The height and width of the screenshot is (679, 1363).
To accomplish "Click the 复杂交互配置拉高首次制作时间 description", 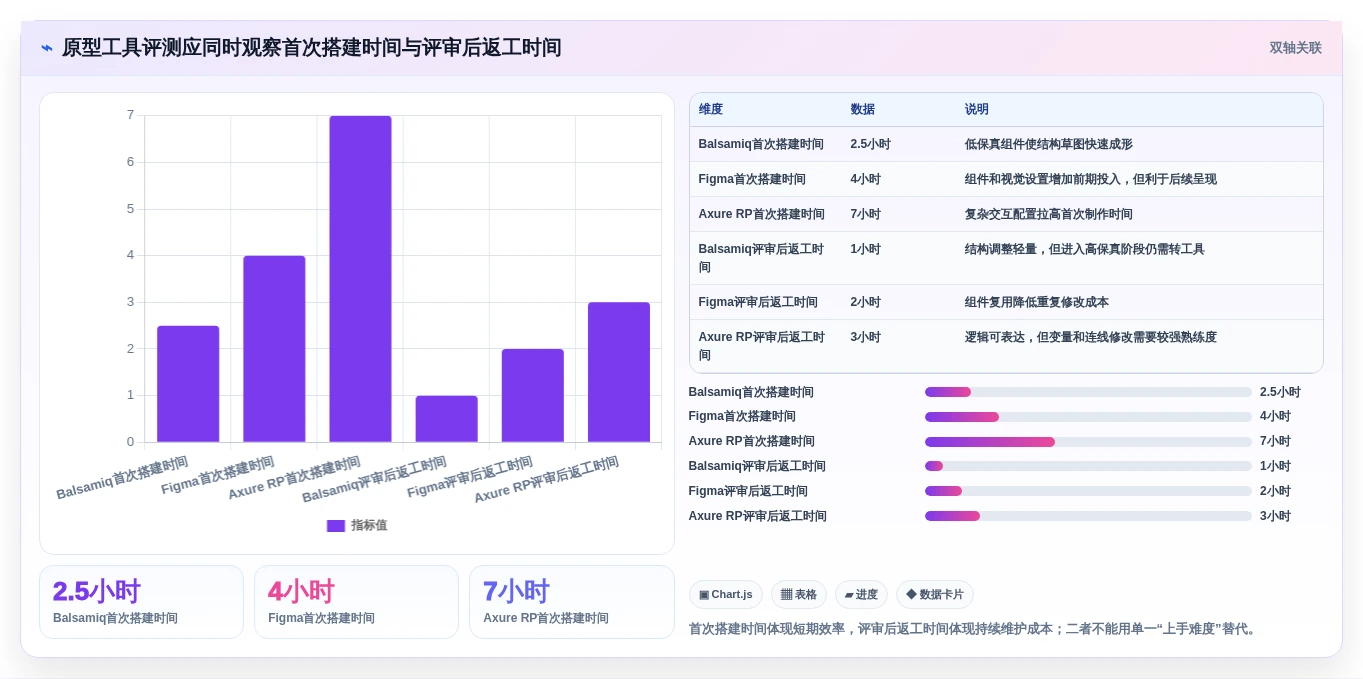I will 1048,214.
